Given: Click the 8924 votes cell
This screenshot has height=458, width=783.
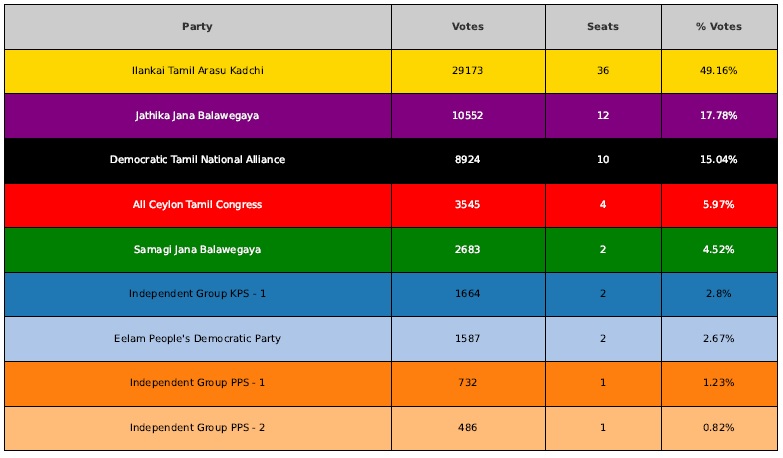Looking at the screenshot, I should tap(468, 160).
